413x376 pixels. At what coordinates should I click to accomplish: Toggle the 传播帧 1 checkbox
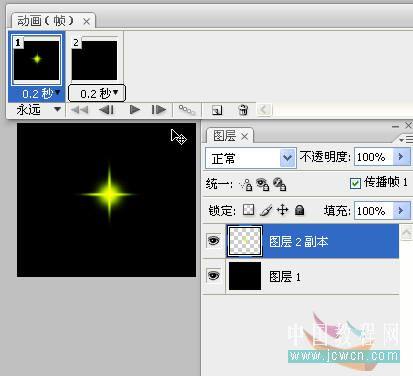tap(355, 183)
